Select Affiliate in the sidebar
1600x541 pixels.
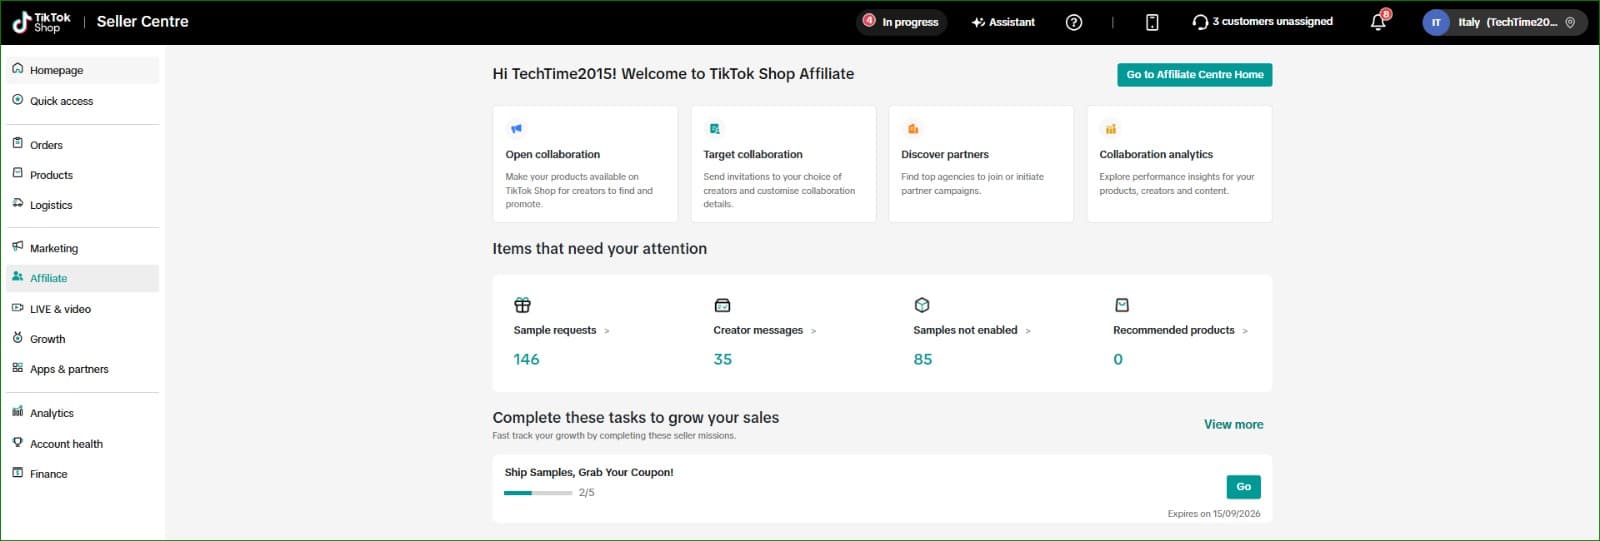[83, 278]
